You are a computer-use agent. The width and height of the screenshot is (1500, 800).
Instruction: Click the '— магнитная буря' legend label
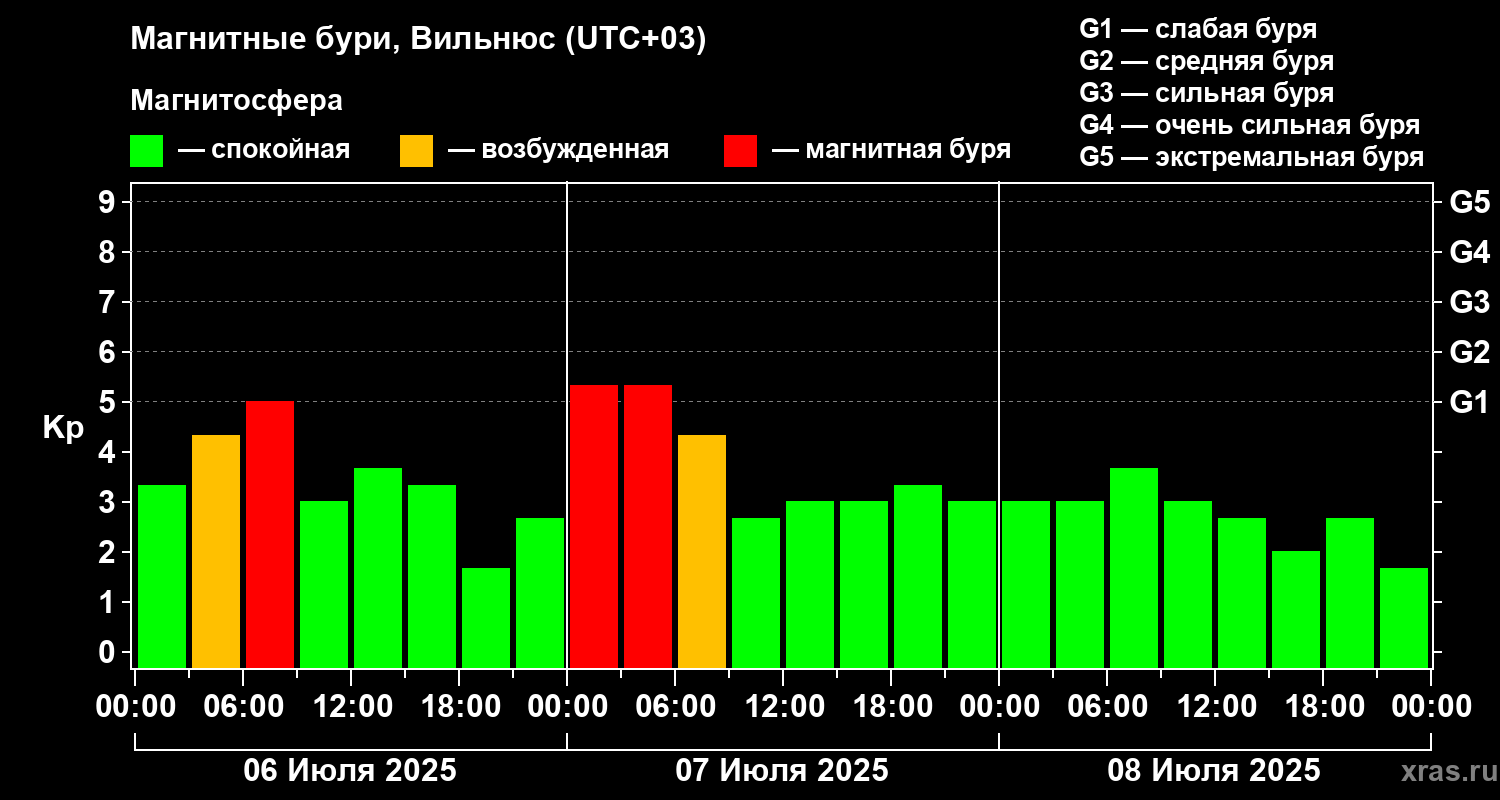coord(891,150)
